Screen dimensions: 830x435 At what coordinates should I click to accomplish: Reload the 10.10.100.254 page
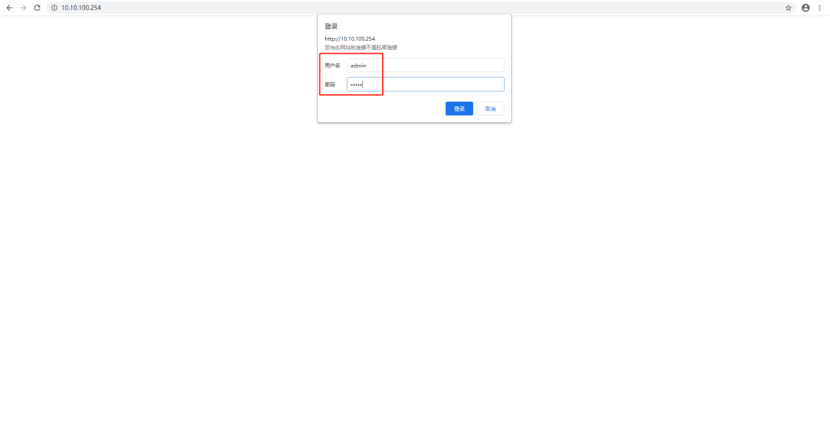(37, 7)
